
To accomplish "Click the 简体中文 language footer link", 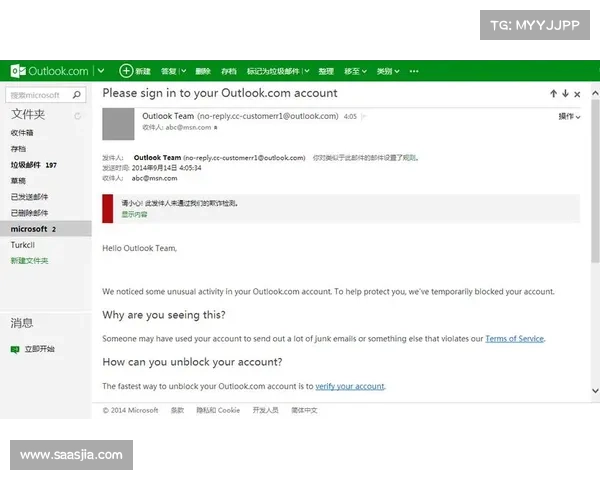I will coord(304,410).
